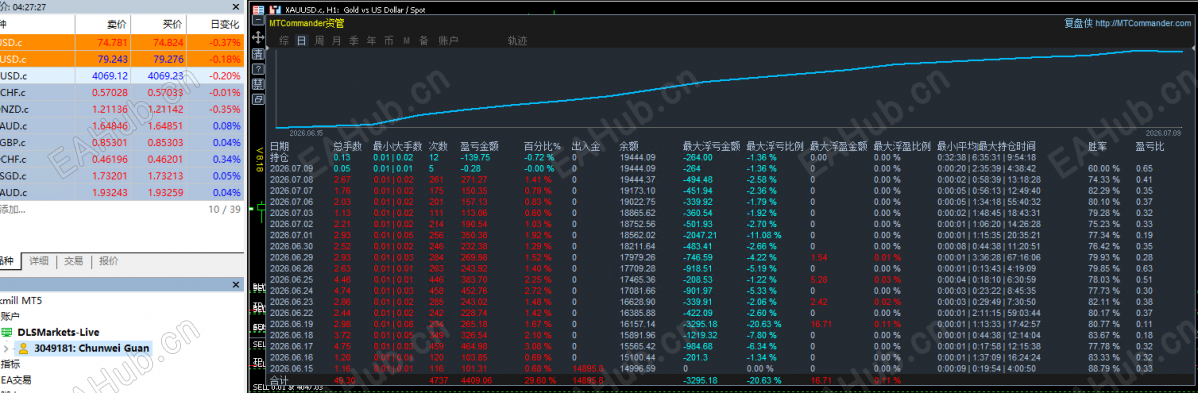Click the 买价 column header
The height and width of the screenshot is (393, 1198).
(173, 24)
